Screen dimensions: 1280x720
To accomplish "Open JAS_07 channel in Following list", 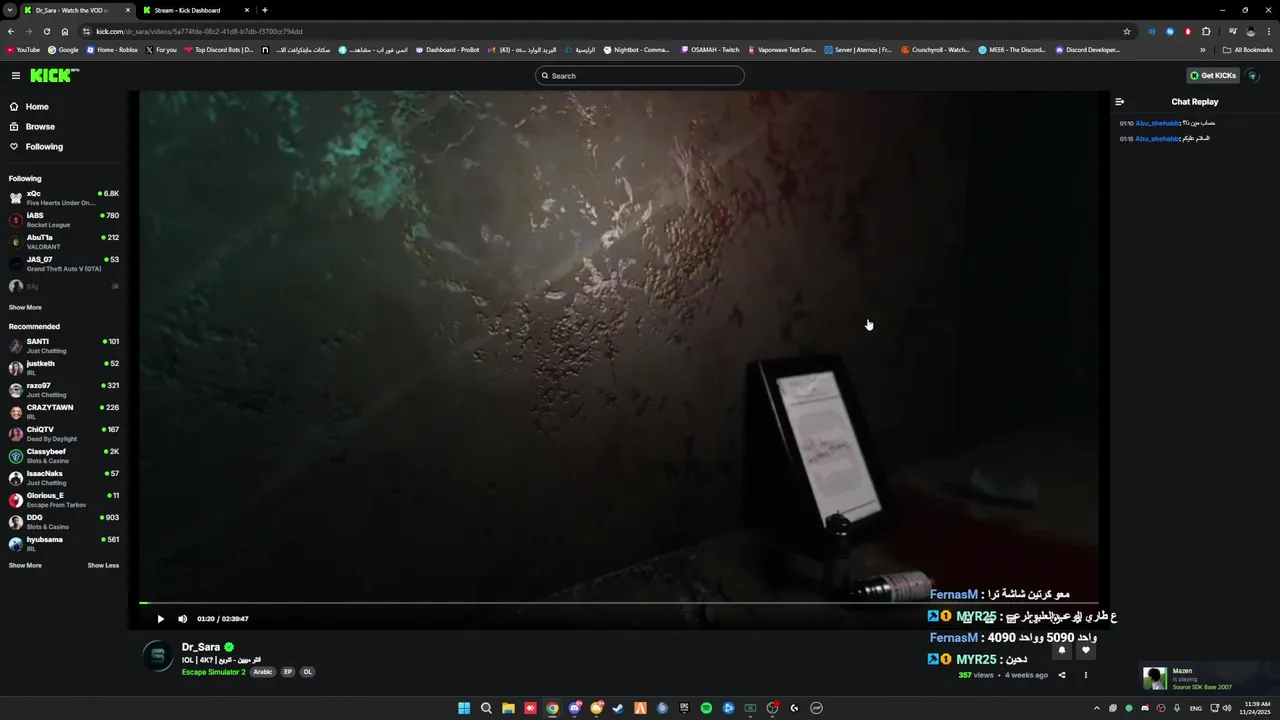I will [x=64, y=264].
